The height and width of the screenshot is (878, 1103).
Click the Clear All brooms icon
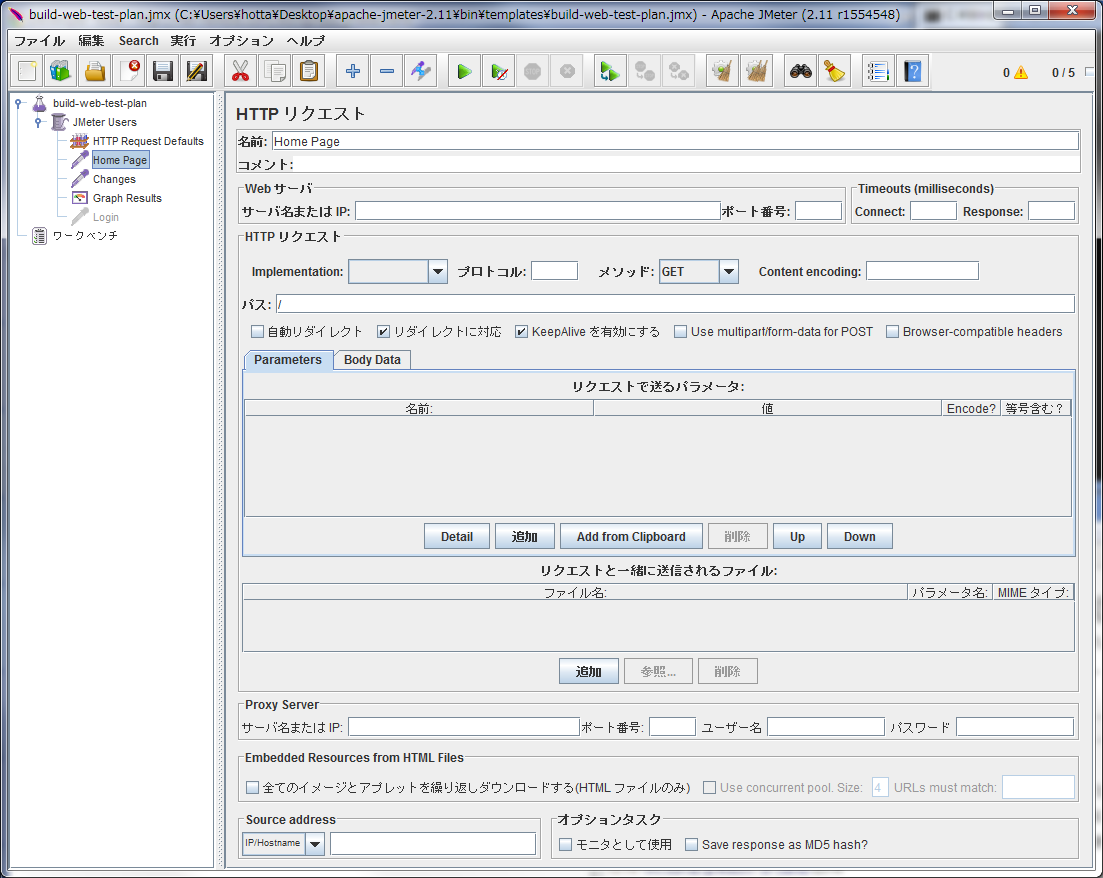point(757,71)
